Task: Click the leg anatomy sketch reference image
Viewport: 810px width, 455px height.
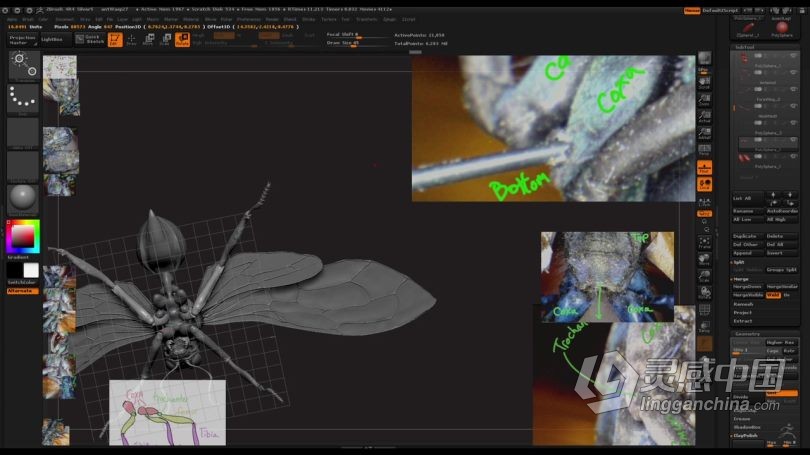Action: (x=167, y=412)
